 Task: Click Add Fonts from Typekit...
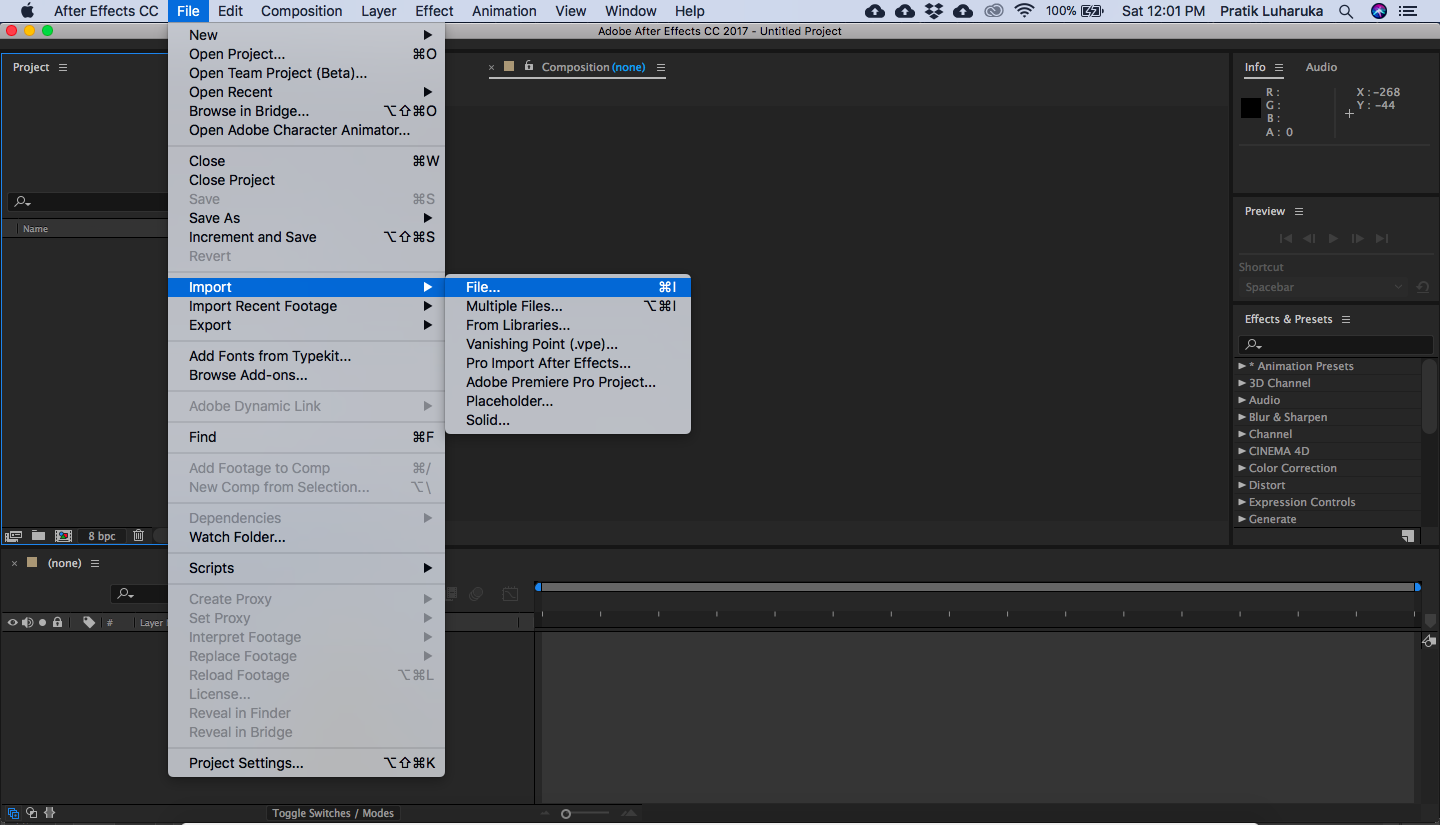306,356
